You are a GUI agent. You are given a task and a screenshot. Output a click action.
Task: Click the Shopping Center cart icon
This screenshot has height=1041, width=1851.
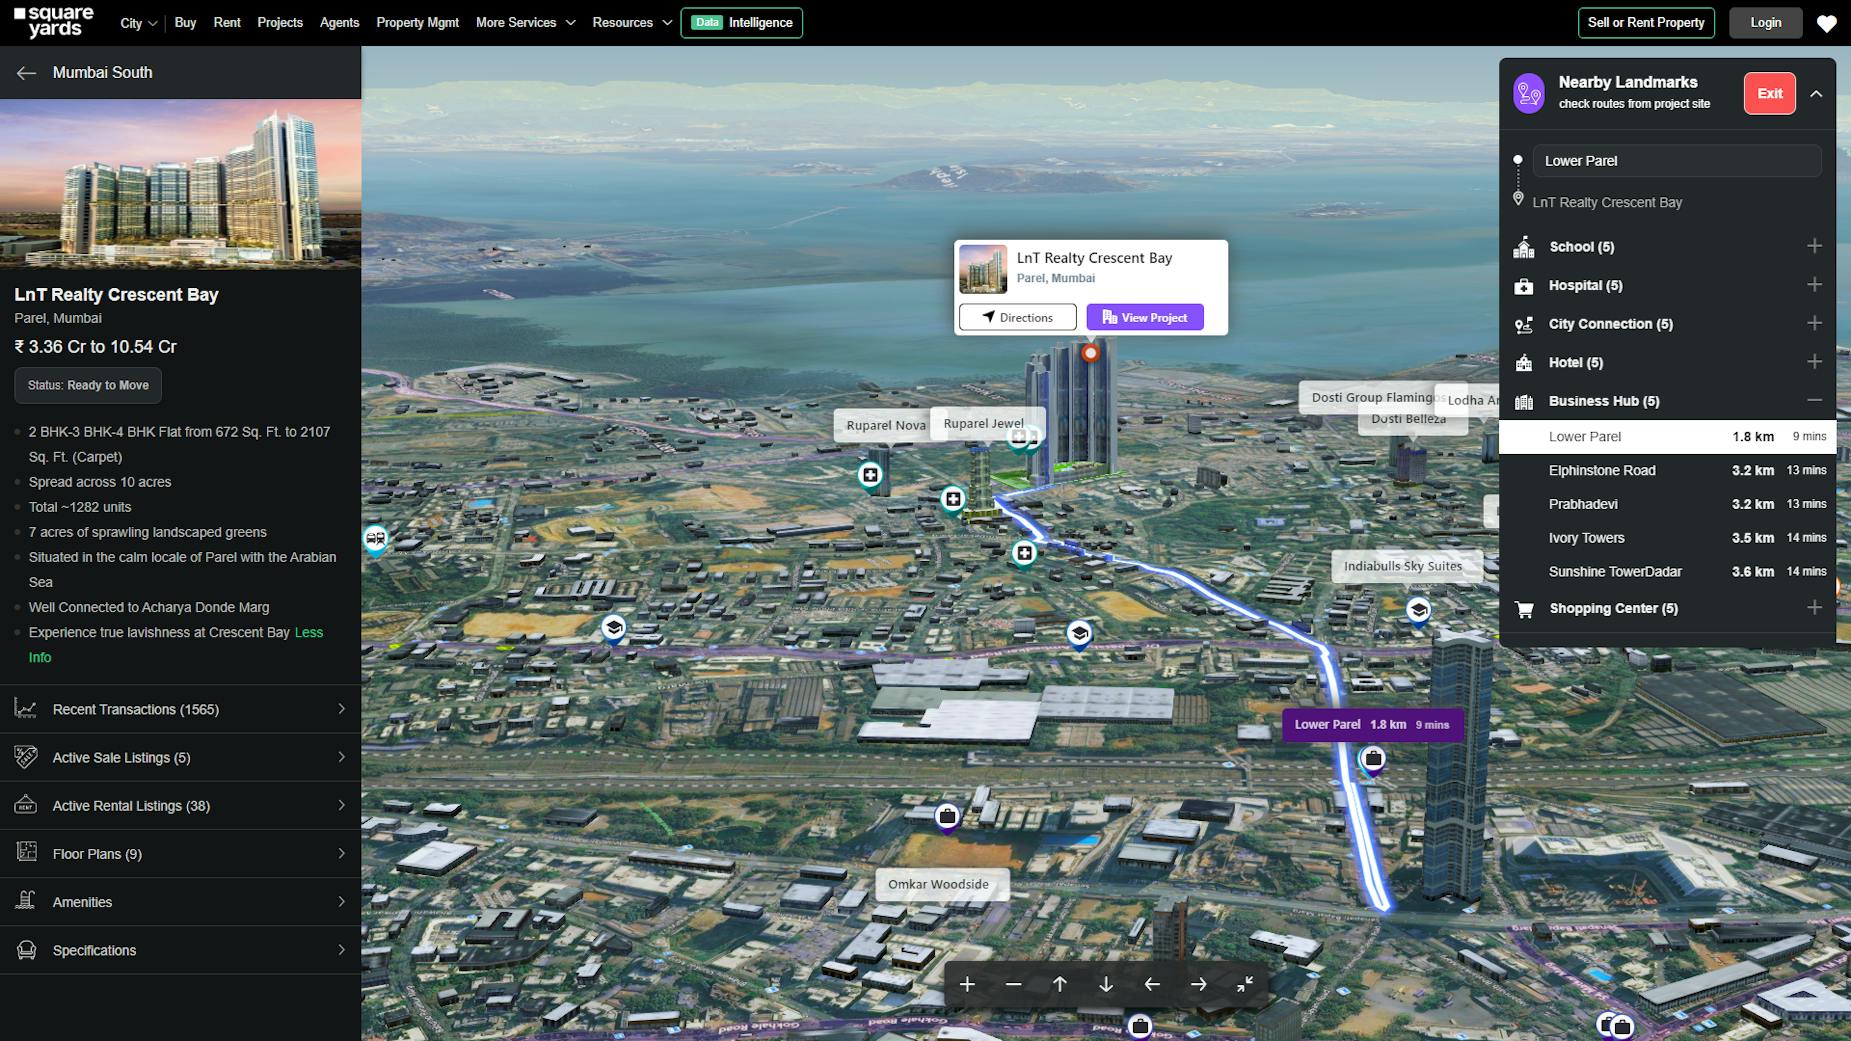1523,608
